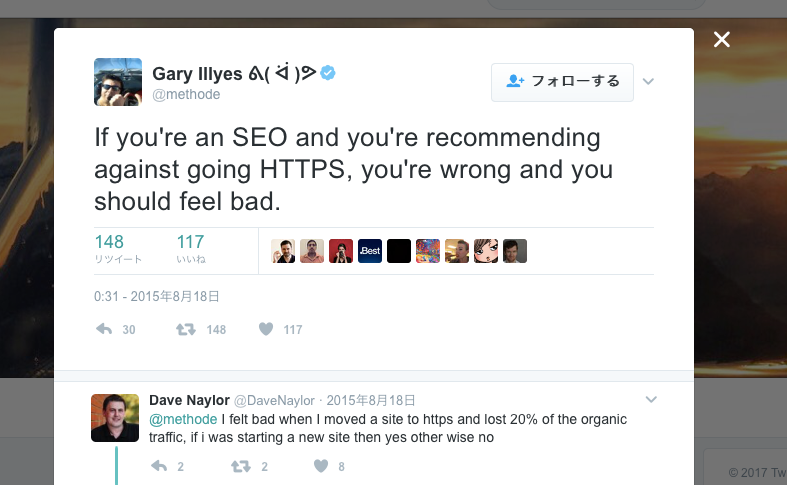Screen dimensions: 787x485
Task: Open Gary Illyes' profile picture
Action: pyautogui.click(x=118, y=82)
